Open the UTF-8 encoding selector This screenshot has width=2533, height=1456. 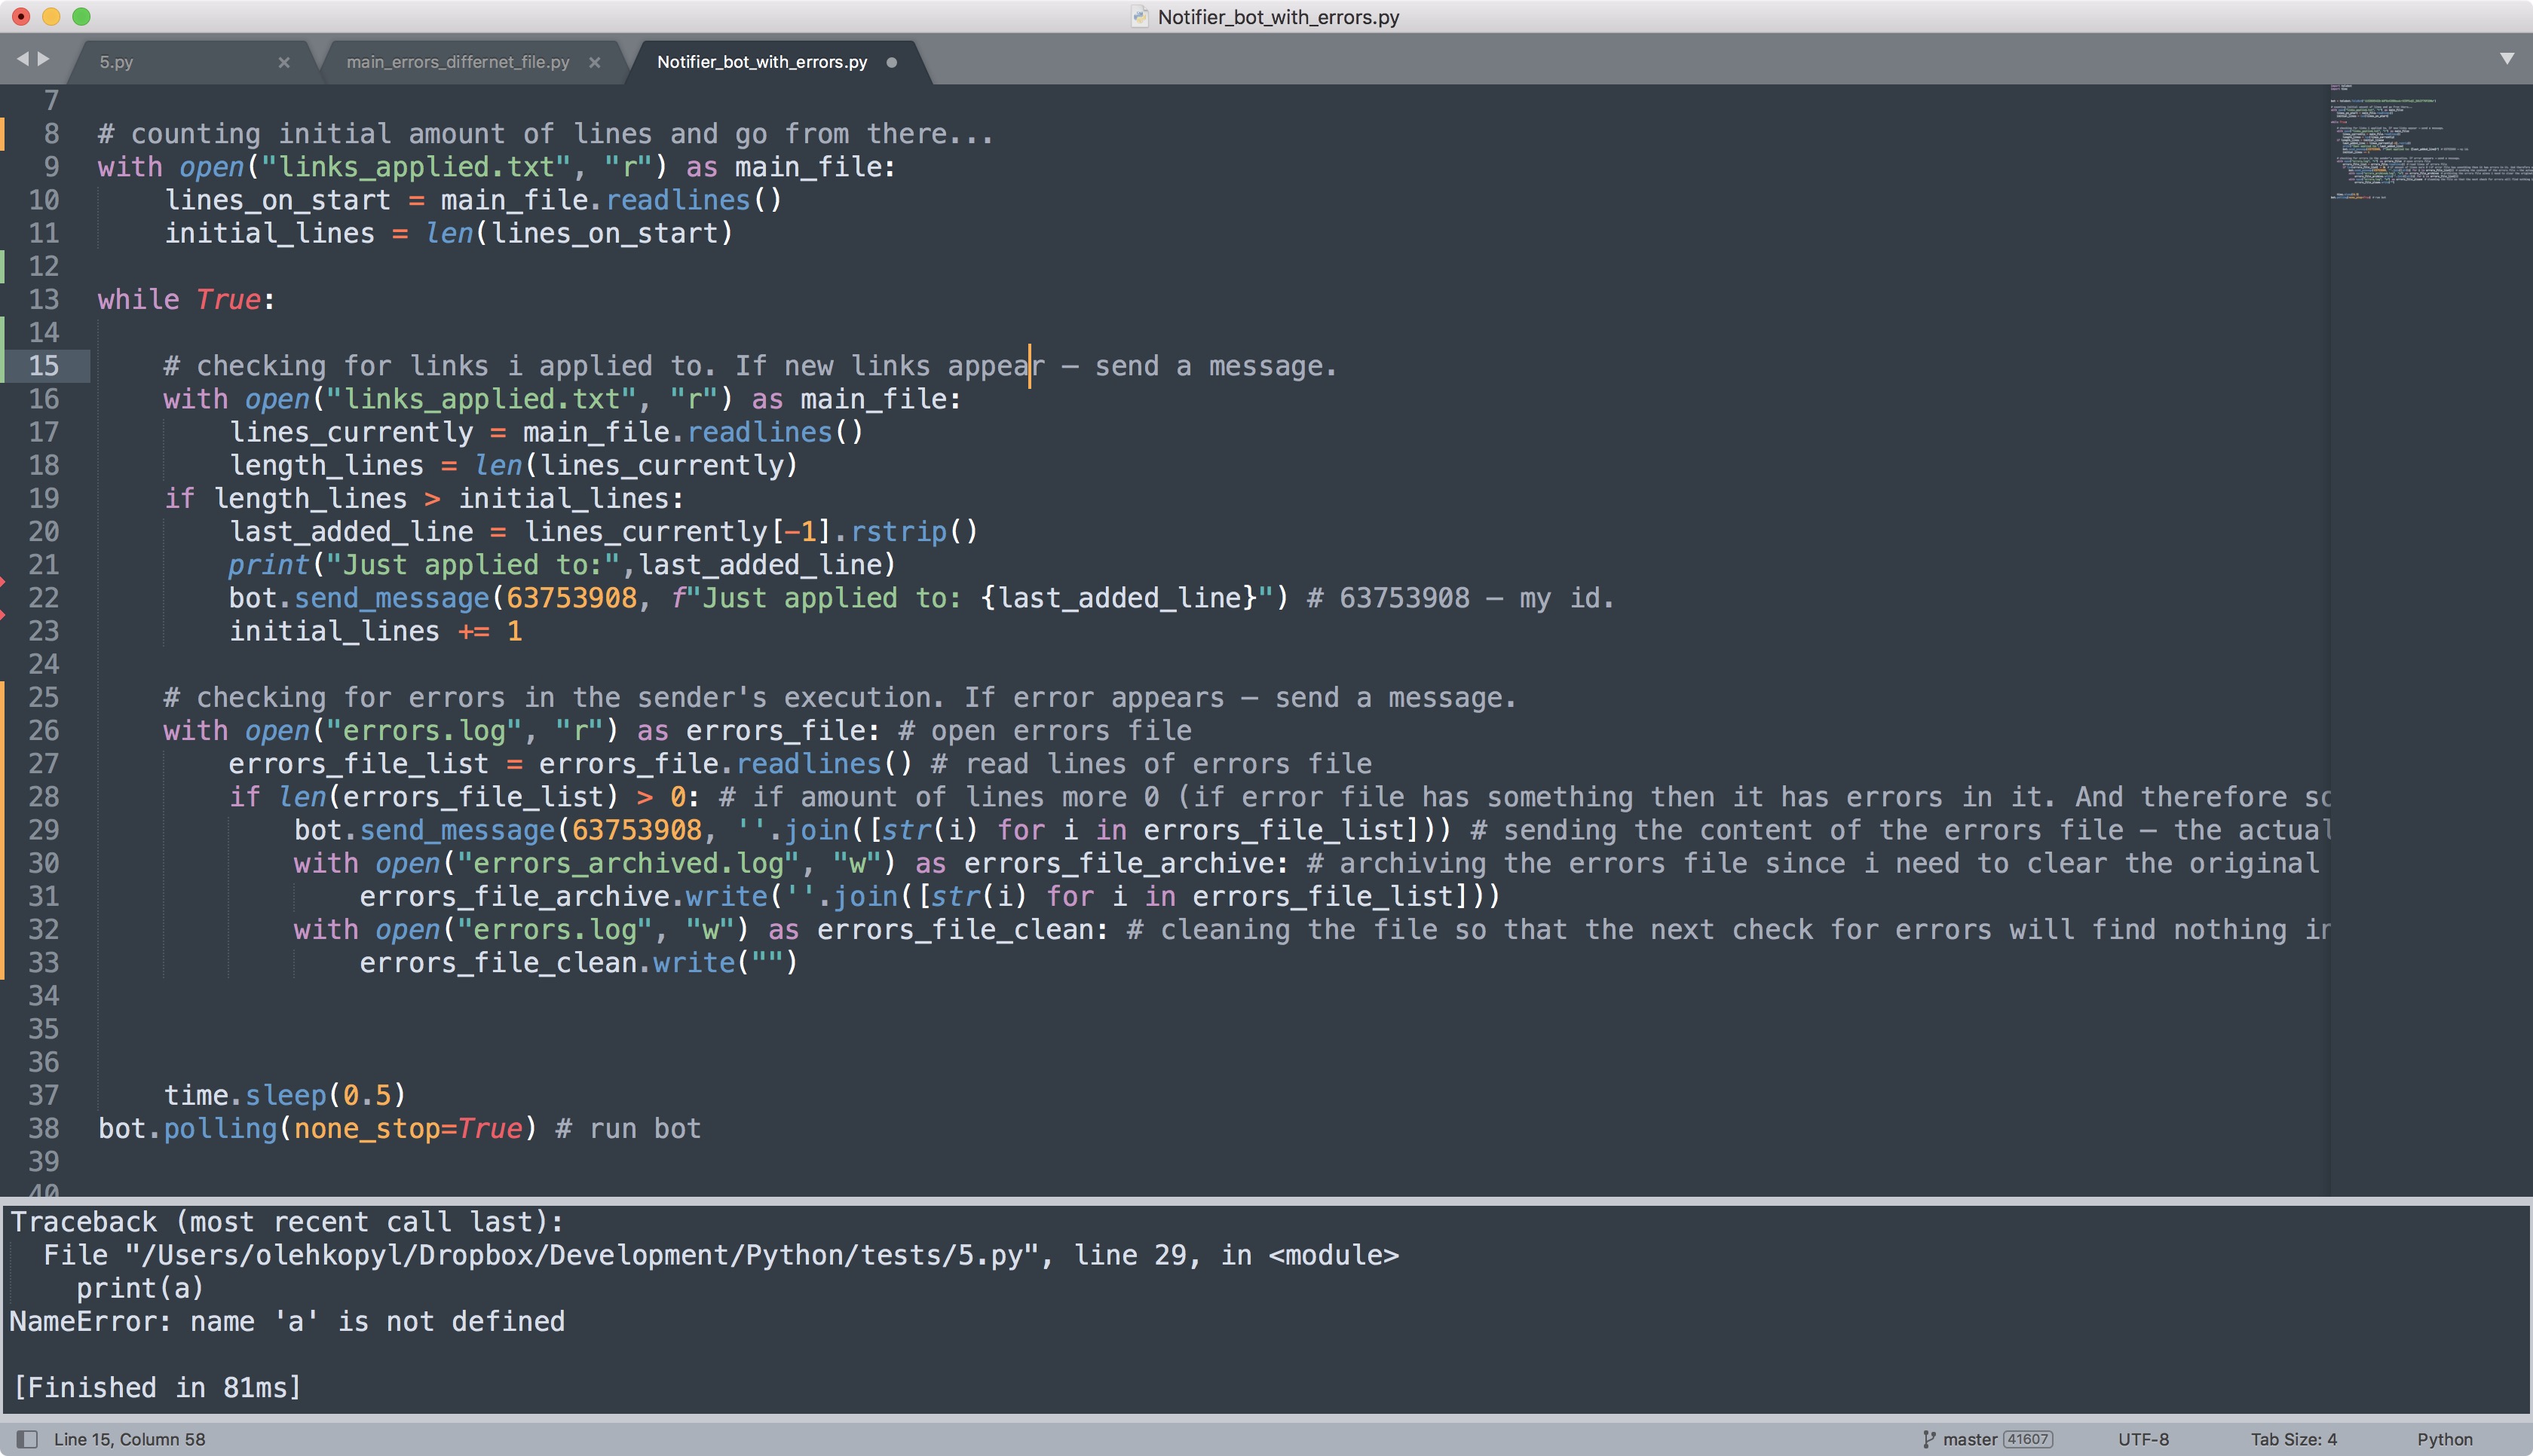[2143, 1439]
